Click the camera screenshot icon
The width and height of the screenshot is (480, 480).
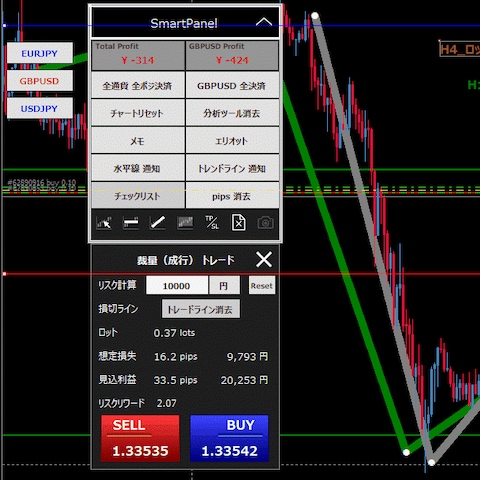pos(266,223)
